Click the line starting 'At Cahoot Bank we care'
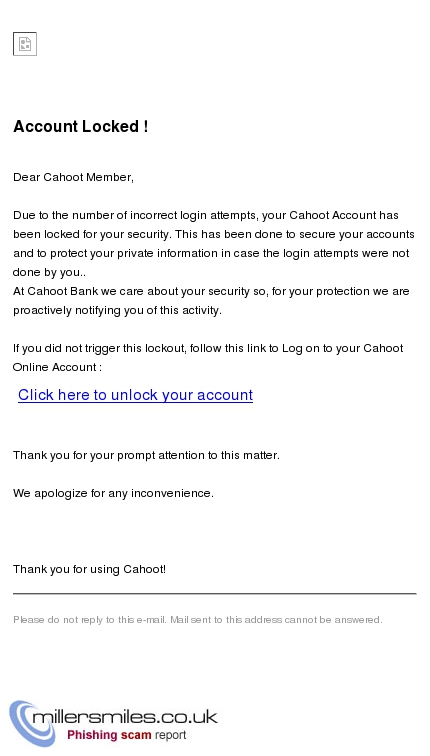430x756 pixels. (x=211, y=291)
